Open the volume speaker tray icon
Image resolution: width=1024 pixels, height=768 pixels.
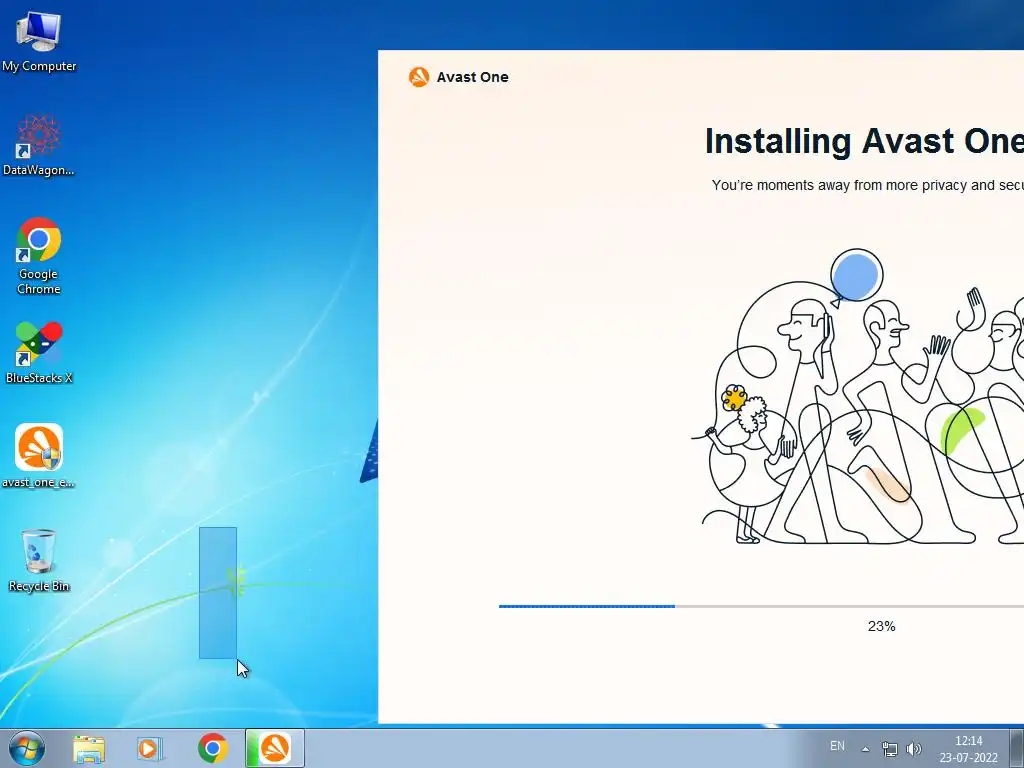914,748
